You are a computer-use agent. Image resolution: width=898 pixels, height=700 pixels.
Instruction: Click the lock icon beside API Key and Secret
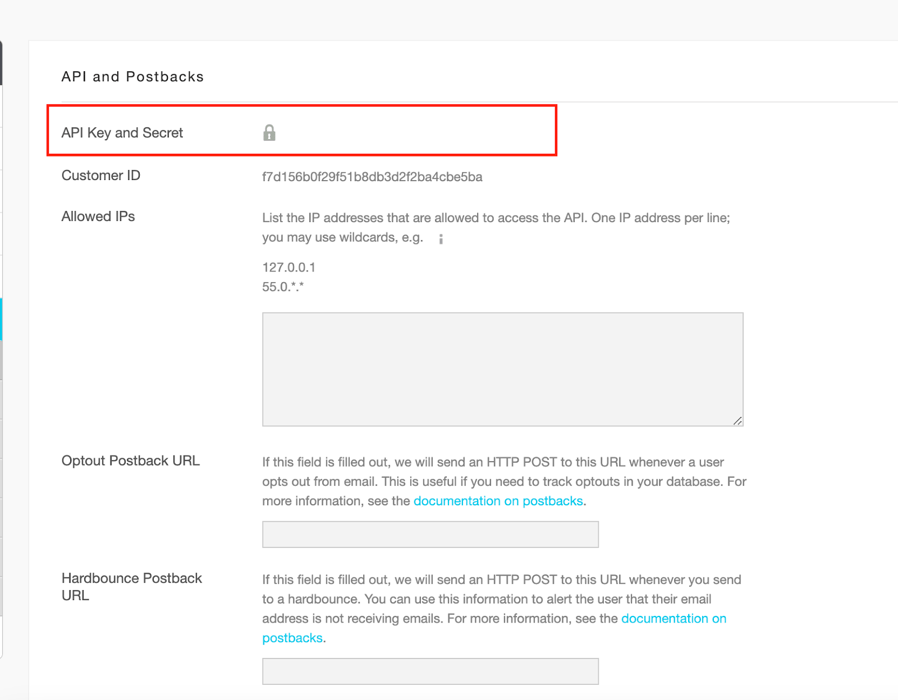tap(268, 132)
